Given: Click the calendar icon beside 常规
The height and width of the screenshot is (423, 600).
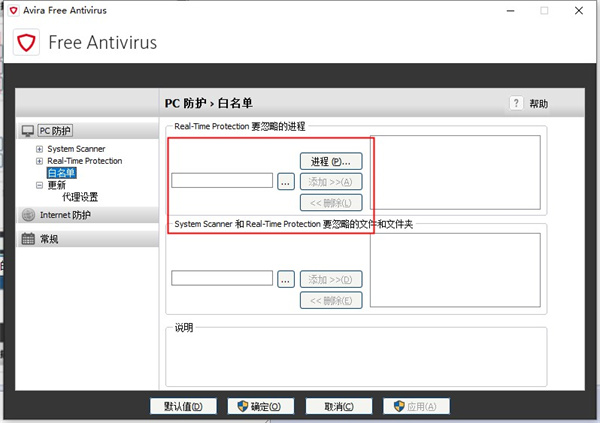Looking at the screenshot, I should click(28, 239).
